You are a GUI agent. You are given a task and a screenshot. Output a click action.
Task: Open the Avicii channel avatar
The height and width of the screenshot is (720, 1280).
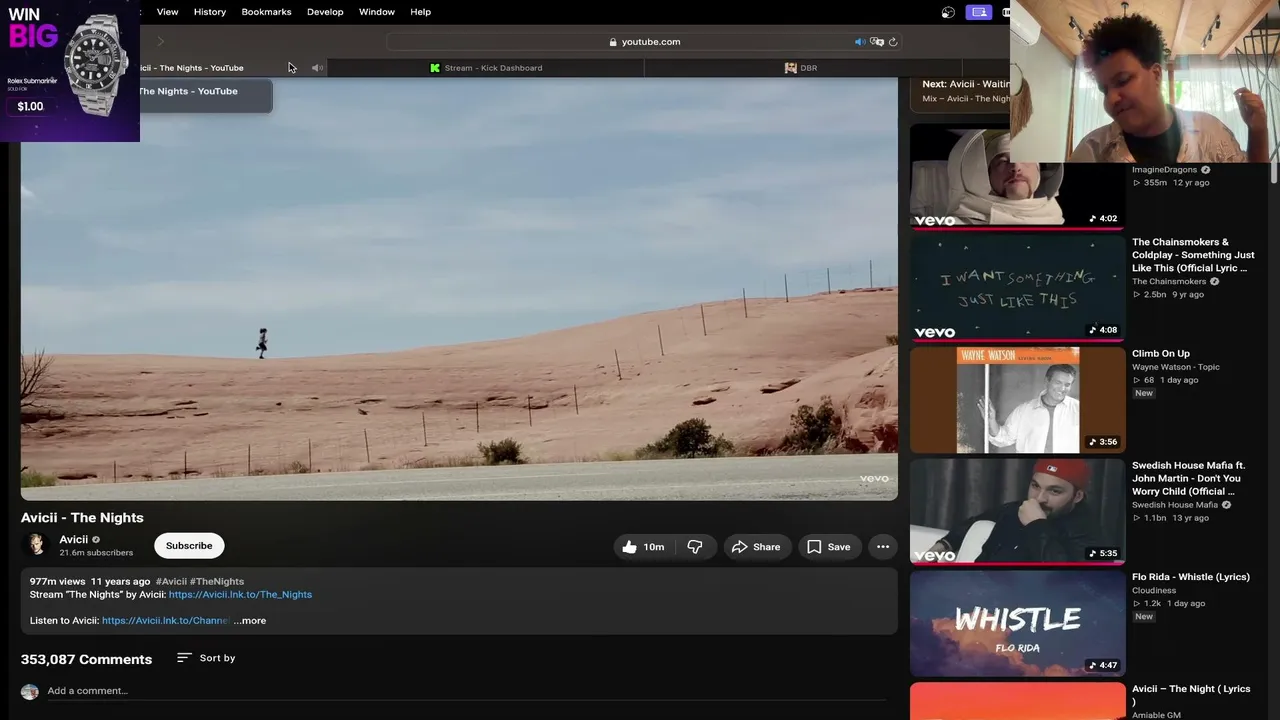click(37, 545)
